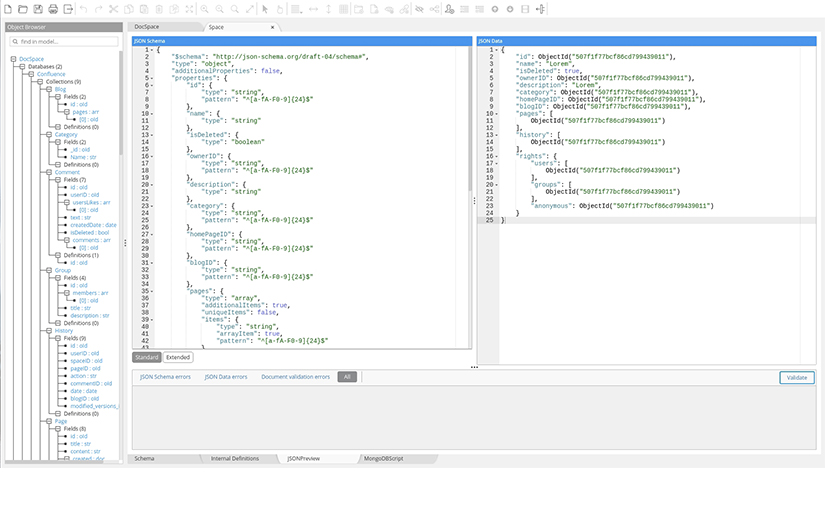Collapse the Category collection node
The image size is (825, 525).
[49, 135]
